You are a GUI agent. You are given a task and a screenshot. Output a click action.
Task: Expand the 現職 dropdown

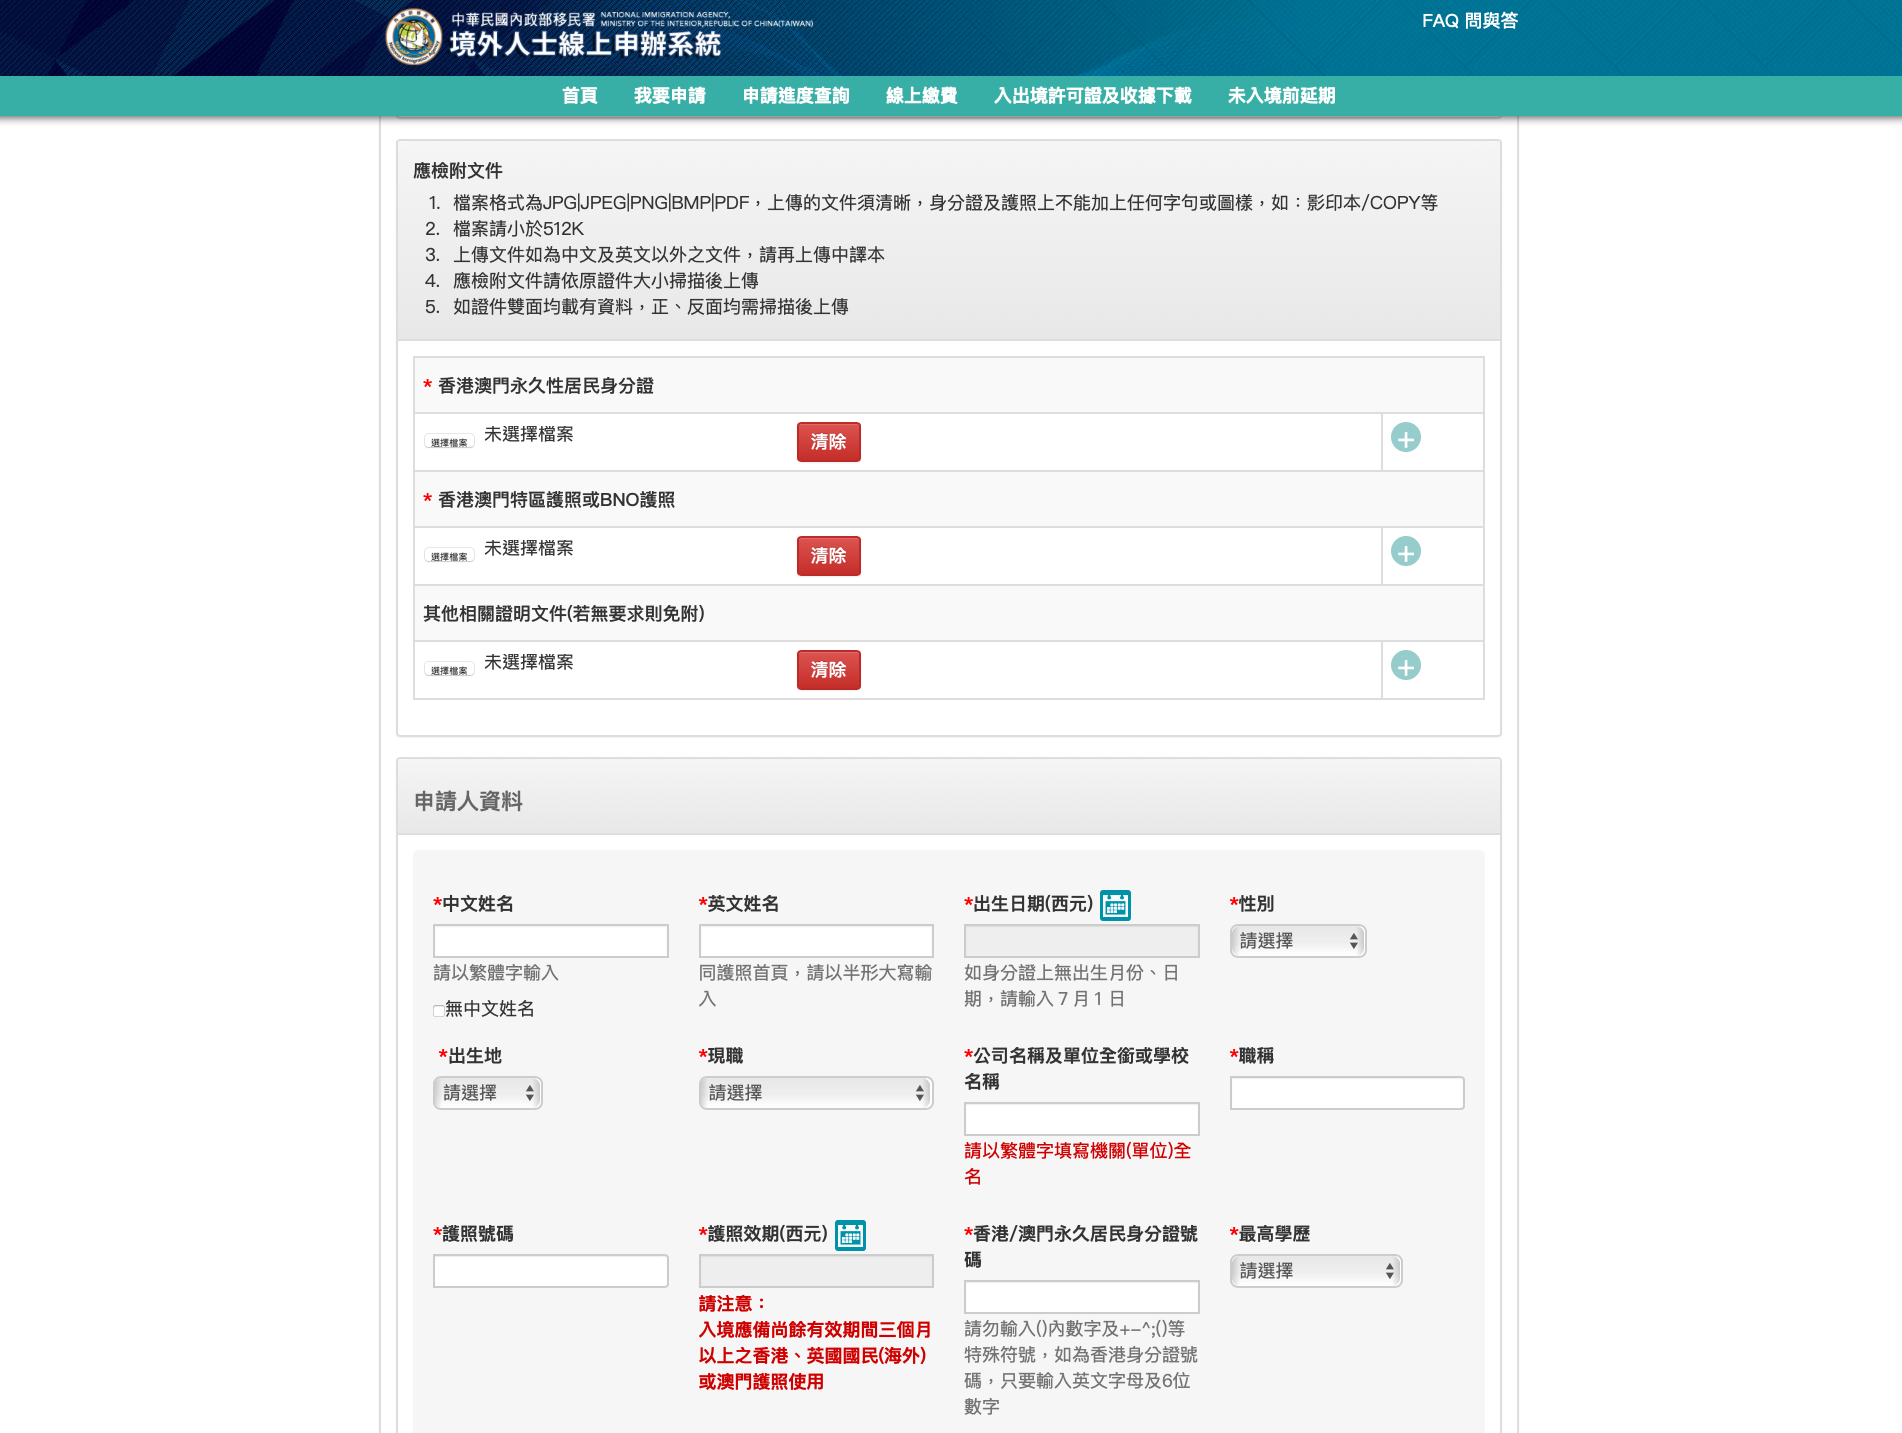[815, 1093]
